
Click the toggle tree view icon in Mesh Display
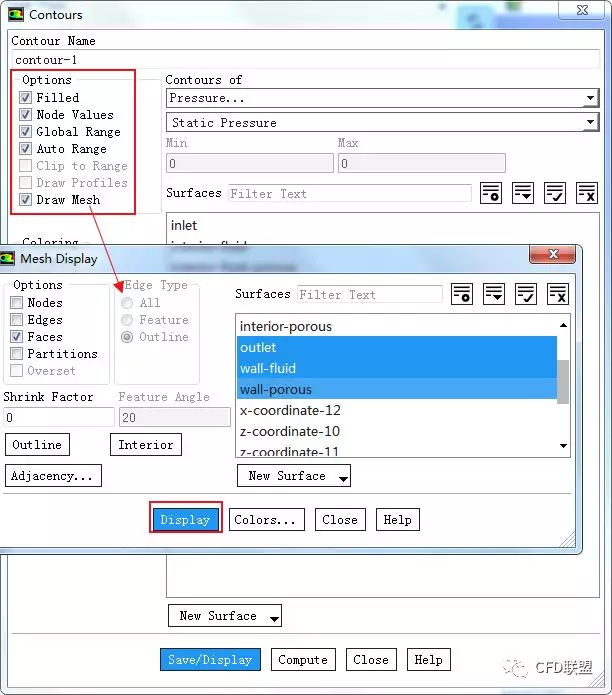[461, 294]
